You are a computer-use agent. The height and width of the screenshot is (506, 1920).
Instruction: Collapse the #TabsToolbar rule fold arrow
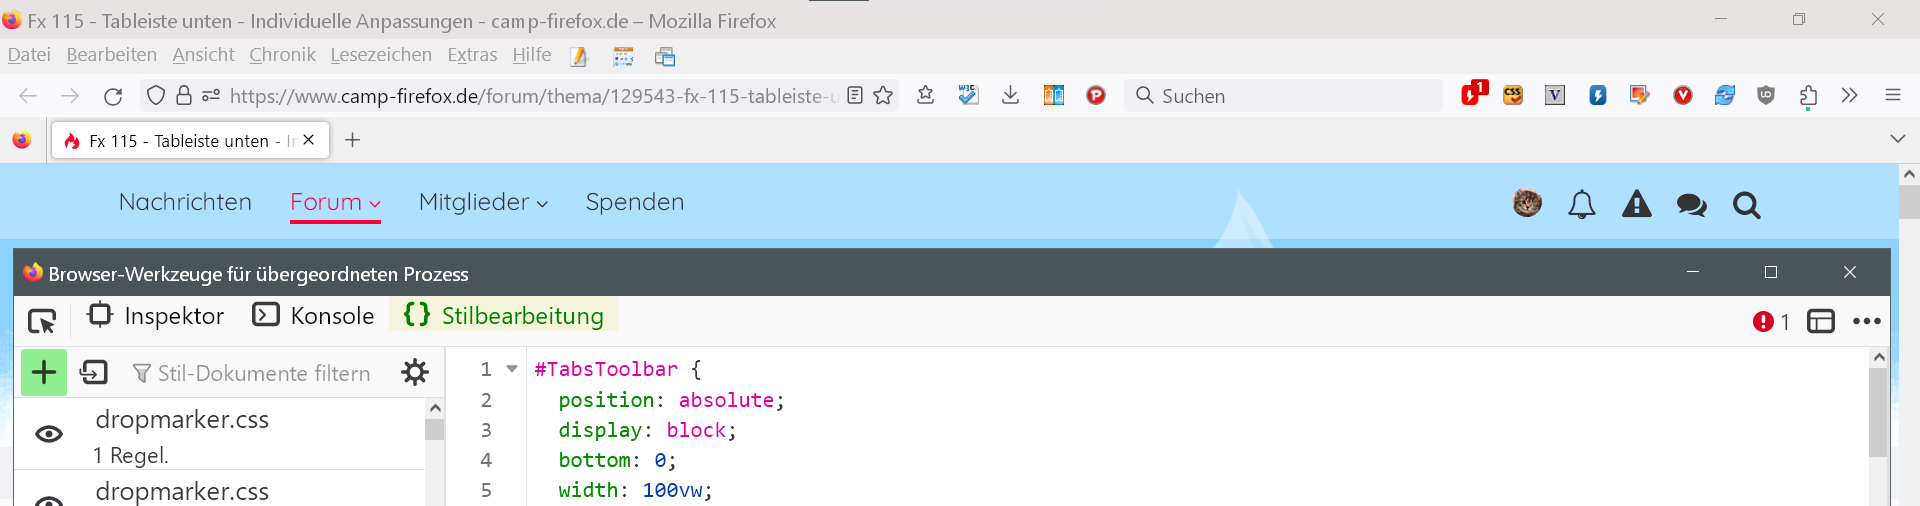tap(512, 369)
